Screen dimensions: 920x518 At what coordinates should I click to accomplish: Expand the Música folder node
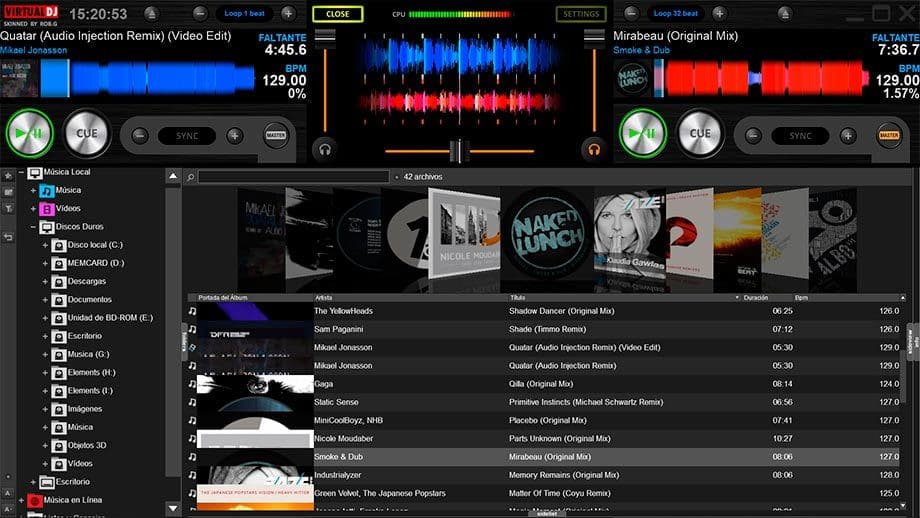[33, 191]
